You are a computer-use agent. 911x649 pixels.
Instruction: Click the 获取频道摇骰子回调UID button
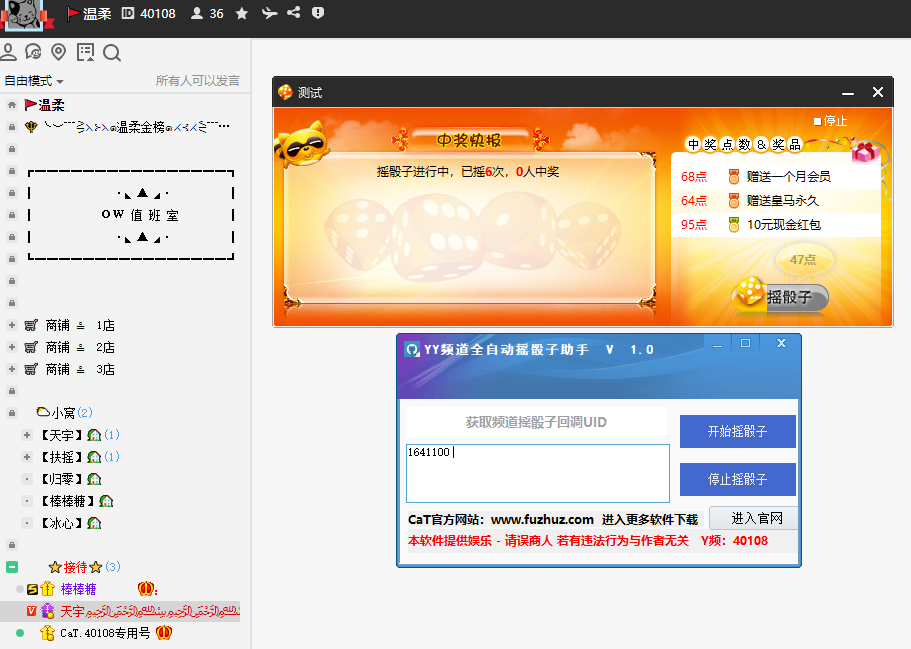(x=536, y=422)
